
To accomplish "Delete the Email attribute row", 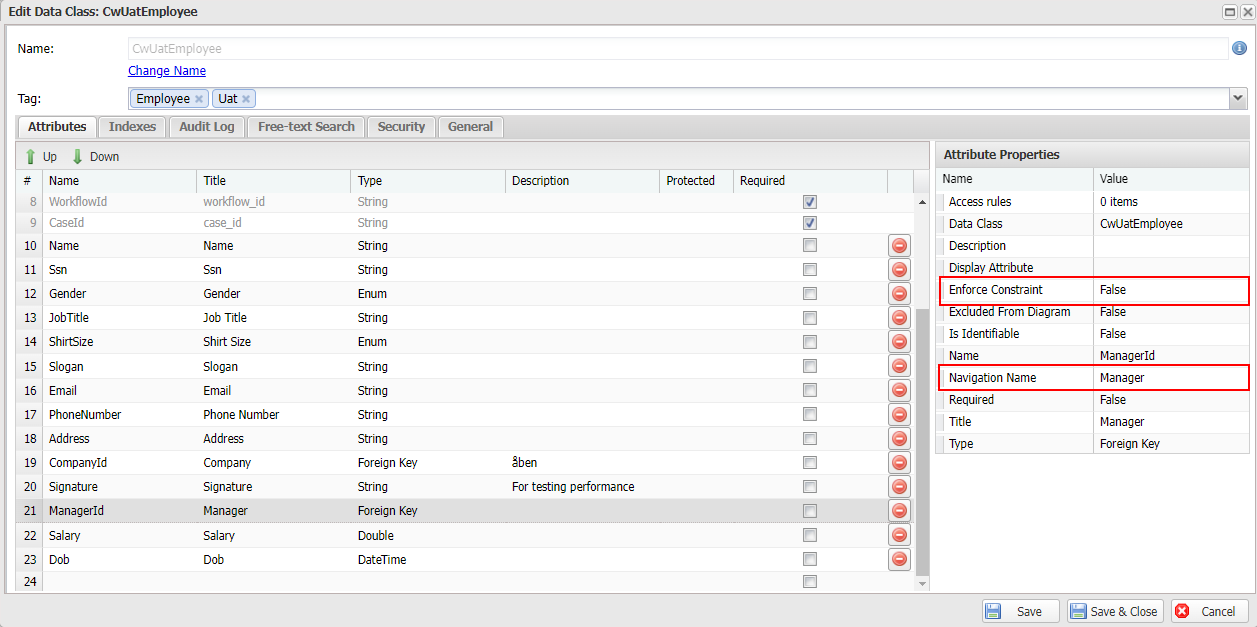I will 899,391.
